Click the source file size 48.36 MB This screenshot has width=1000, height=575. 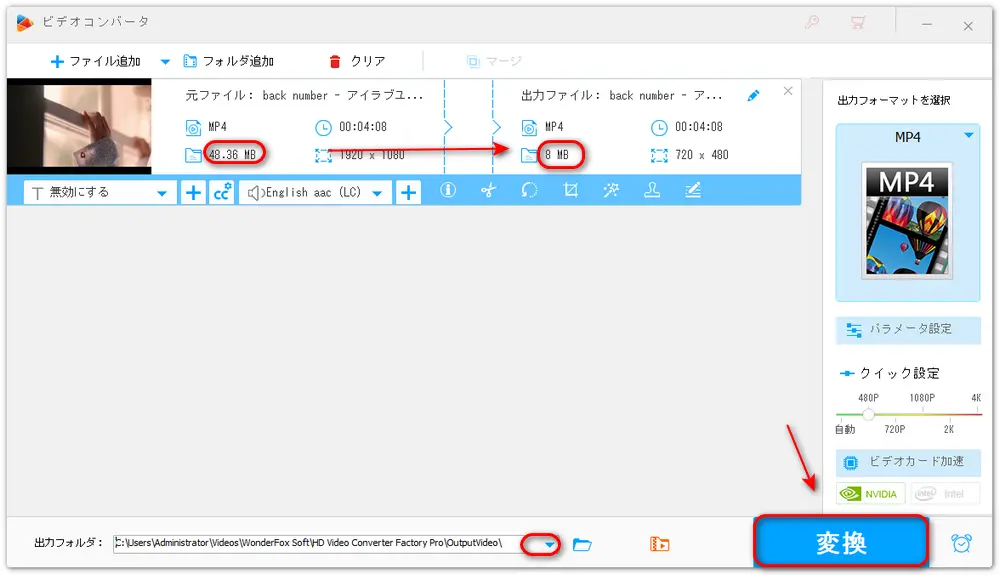tap(232, 155)
